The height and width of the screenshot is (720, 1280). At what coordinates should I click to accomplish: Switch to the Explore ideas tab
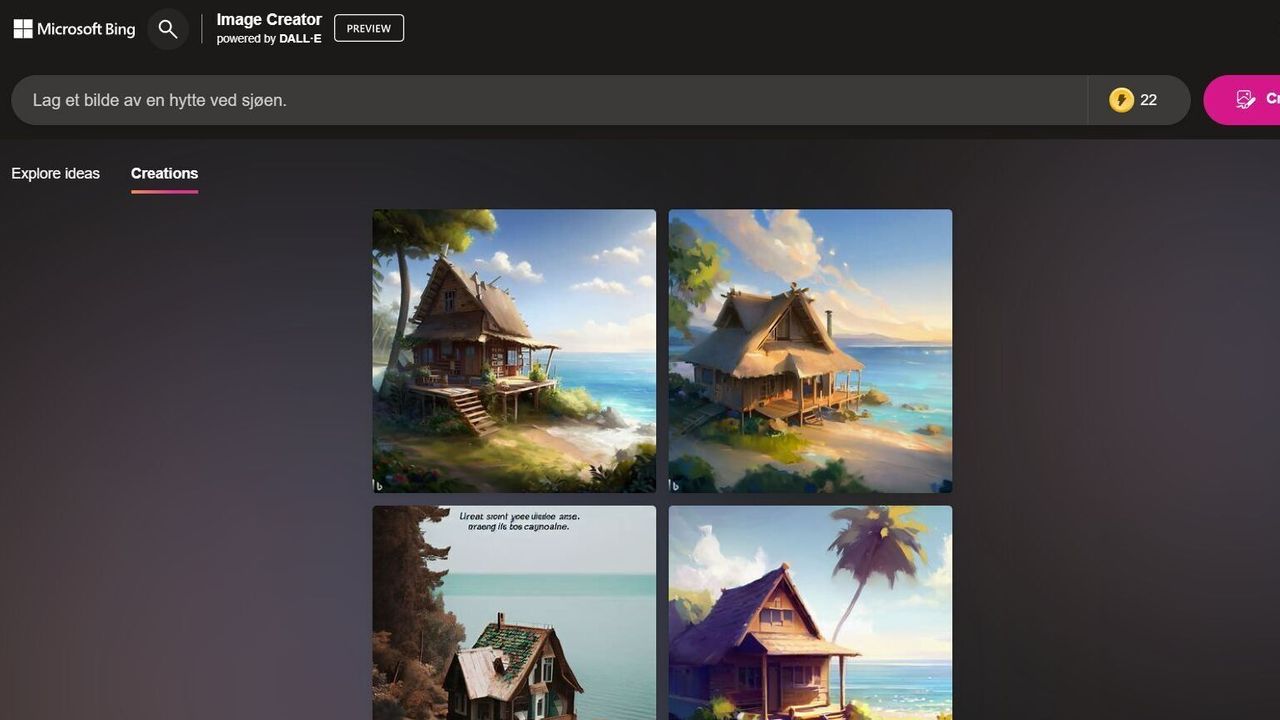click(x=55, y=173)
